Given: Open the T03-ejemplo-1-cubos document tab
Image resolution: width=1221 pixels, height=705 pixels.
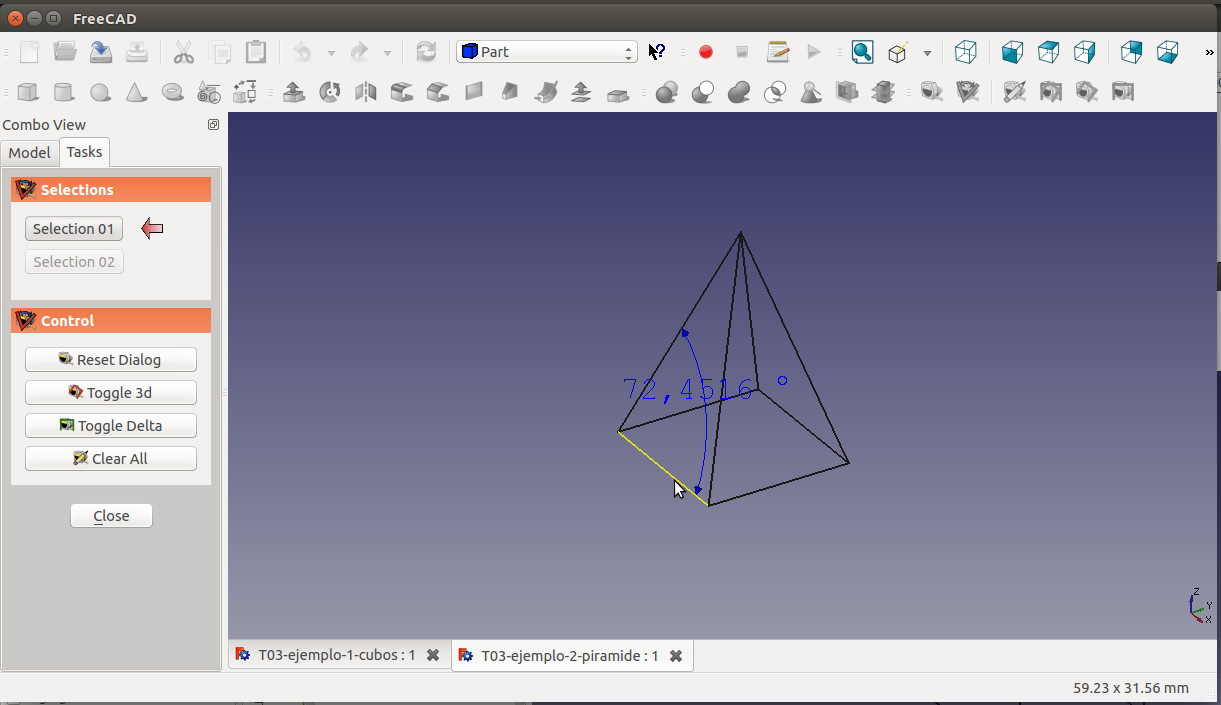Looking at the screenshot, I should pyautogui.click(x=336, y=655).
